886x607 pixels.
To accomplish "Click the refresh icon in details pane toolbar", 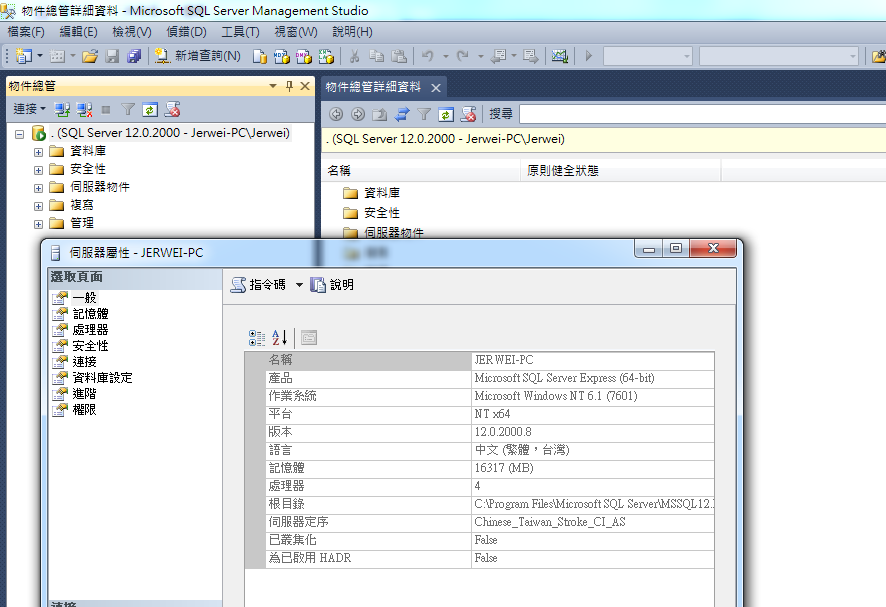I will click(446, 114).
